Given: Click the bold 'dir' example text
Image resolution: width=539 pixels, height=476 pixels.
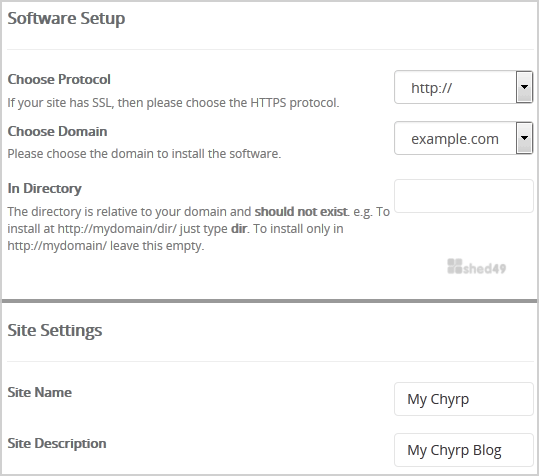Looking at the screenshot, I should pyautogui.click(x=239, y=229).
